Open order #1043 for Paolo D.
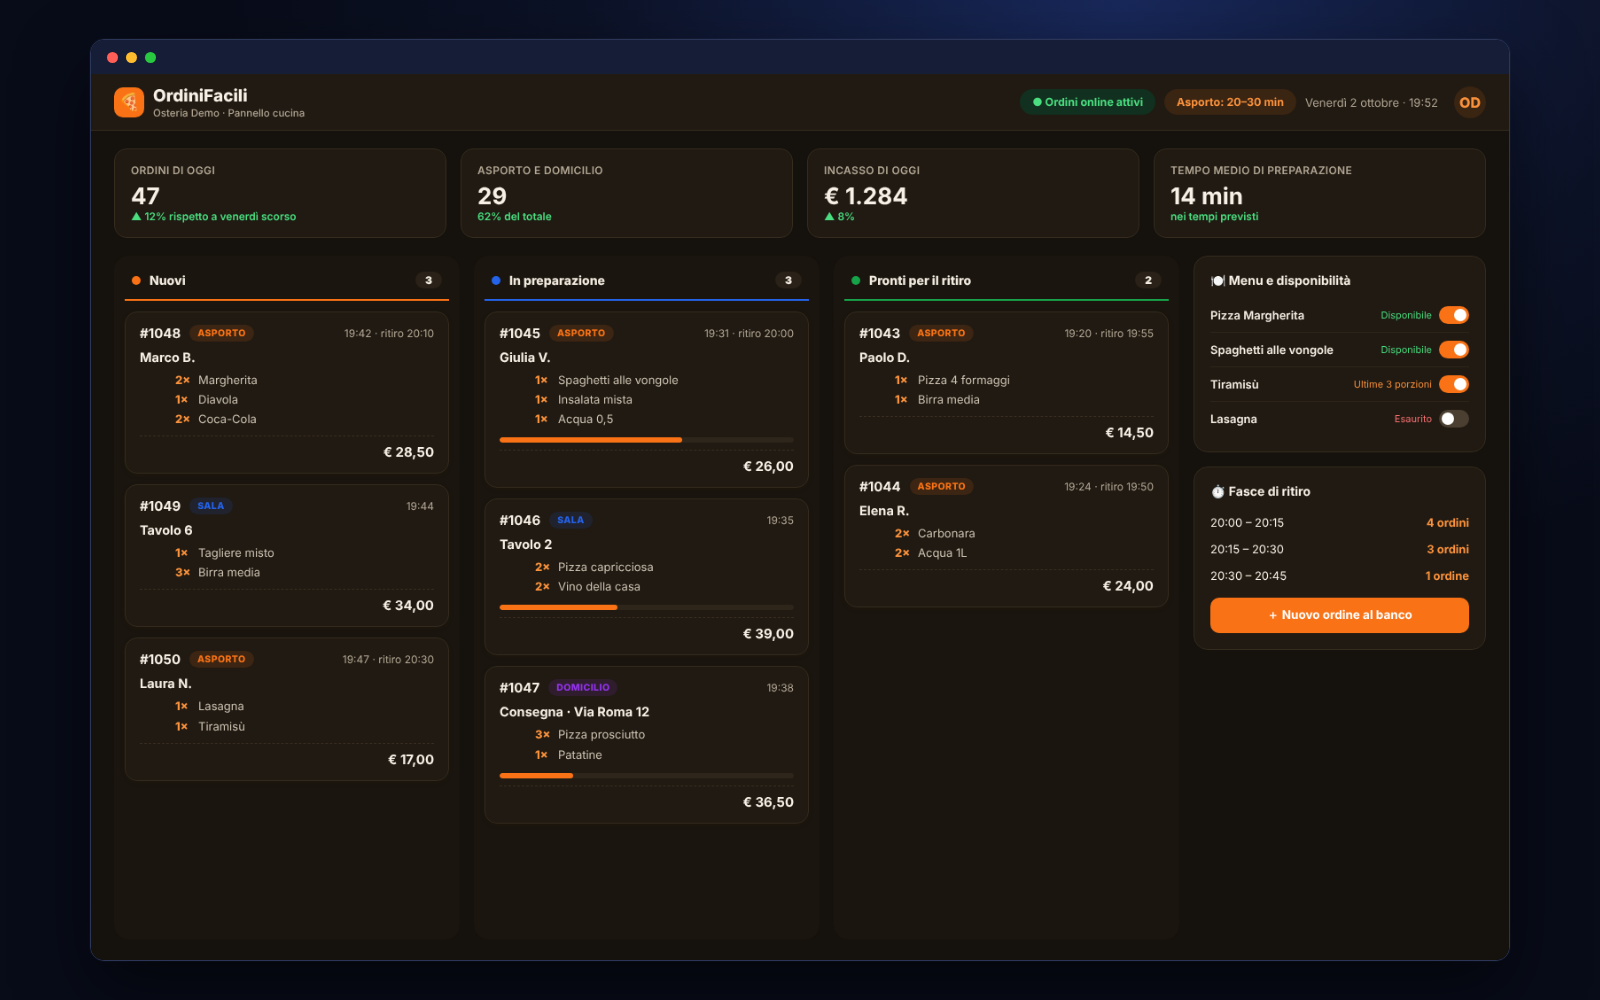The width and height of the screenshot is (1600, 1000). (x=1006, y=383)
